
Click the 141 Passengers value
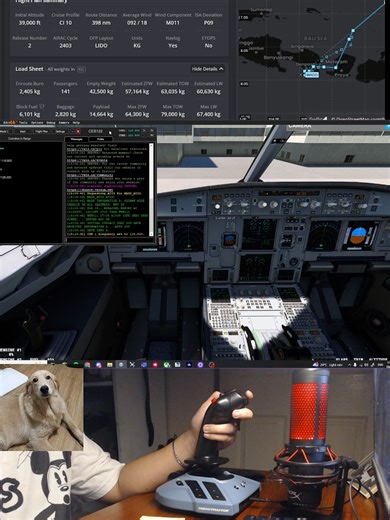click(x=65, y=91)
